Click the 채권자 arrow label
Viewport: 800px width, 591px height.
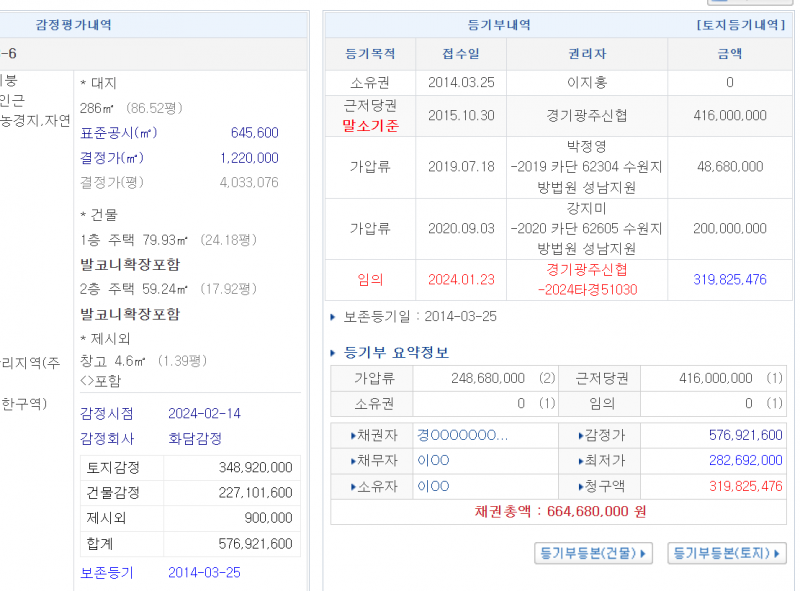point(373,436)
